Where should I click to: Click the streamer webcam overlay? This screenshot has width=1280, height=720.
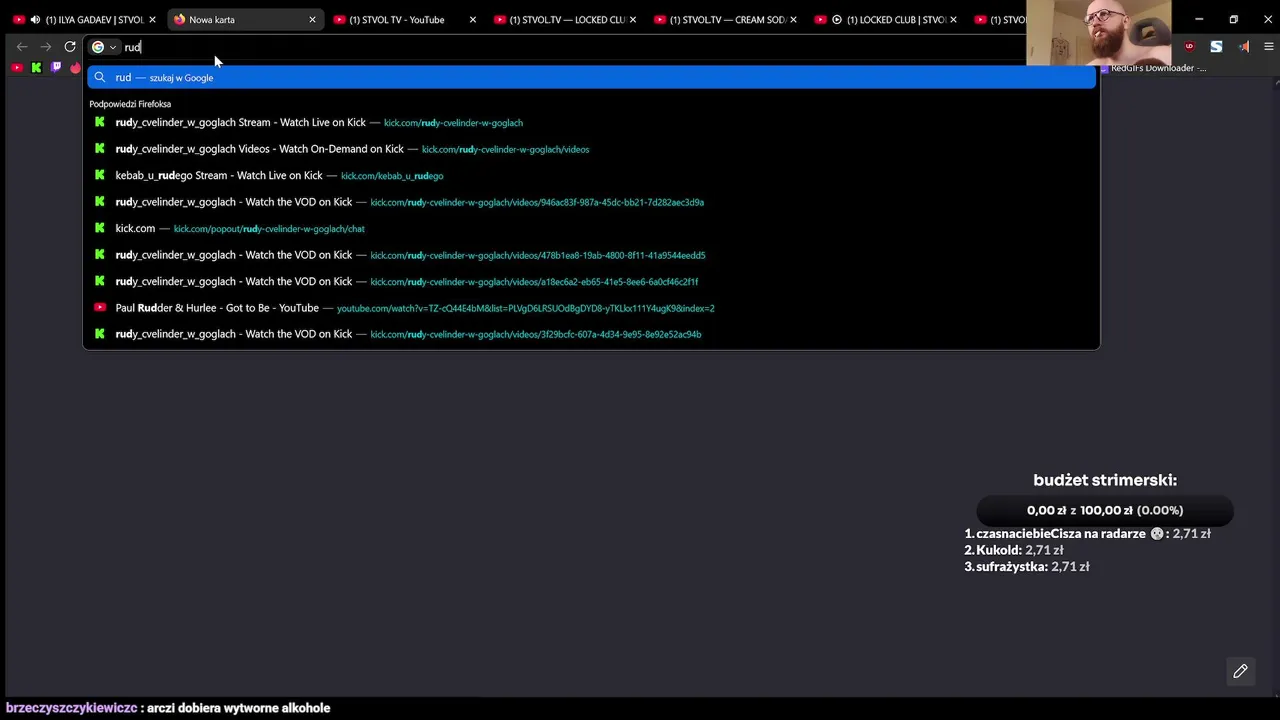coord(1098,32)
